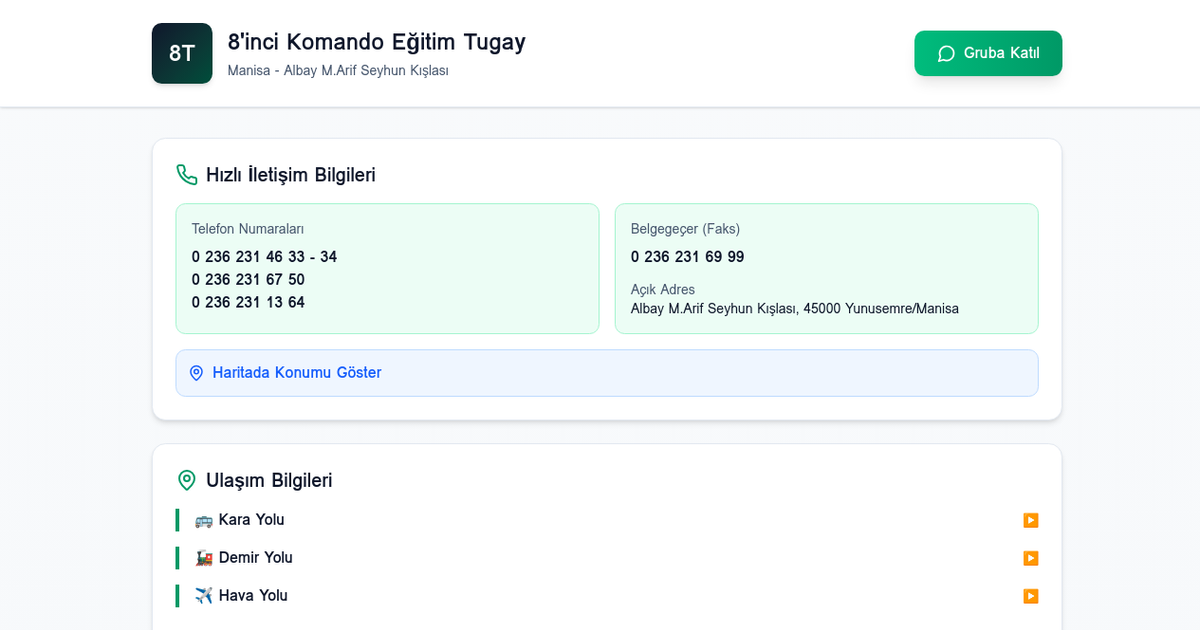1200x630 pixels.
Task: Call number 0 236 231 46 33 - 34
Action: pyautogui.click(x=264, y=257)
